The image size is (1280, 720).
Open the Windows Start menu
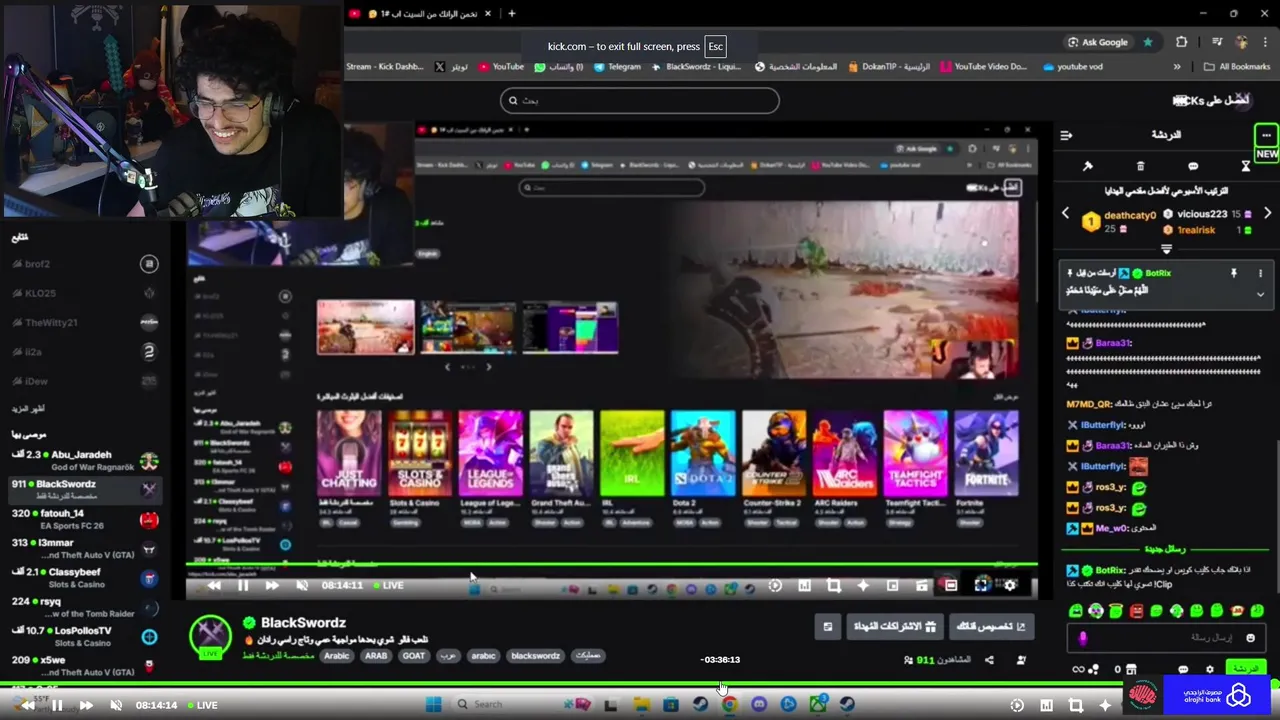tap(433, 705)
